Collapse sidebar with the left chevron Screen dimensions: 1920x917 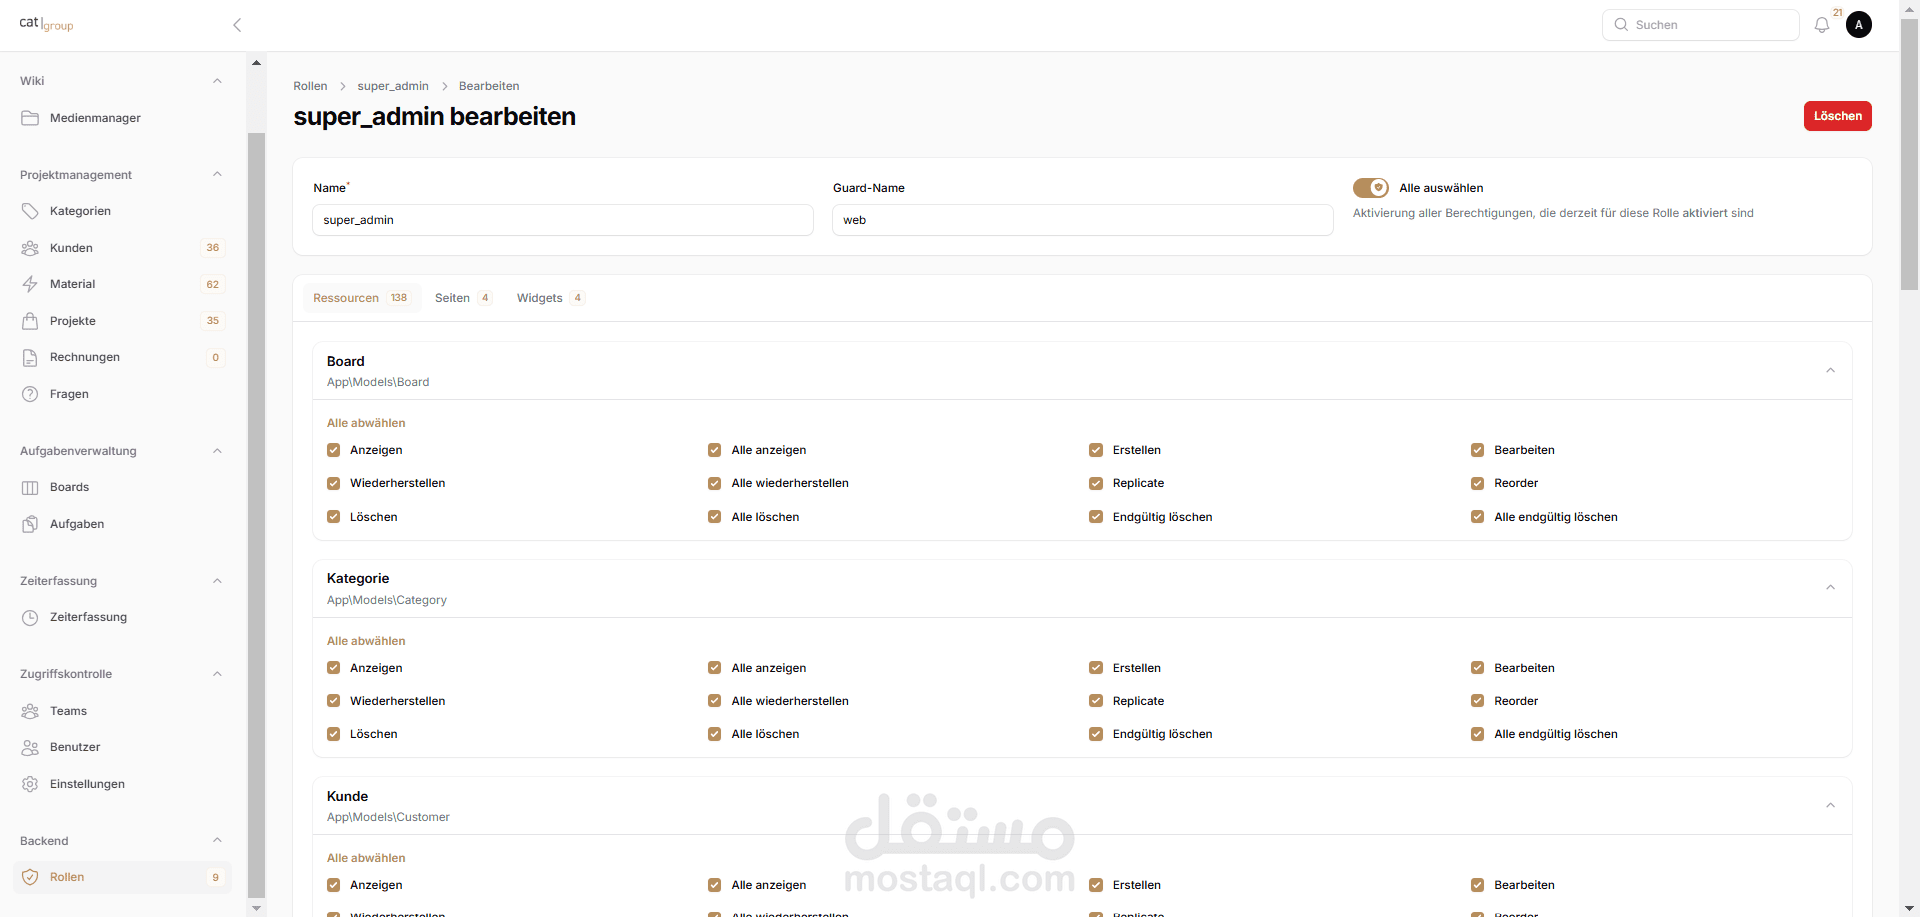click(x=237, y=25)
